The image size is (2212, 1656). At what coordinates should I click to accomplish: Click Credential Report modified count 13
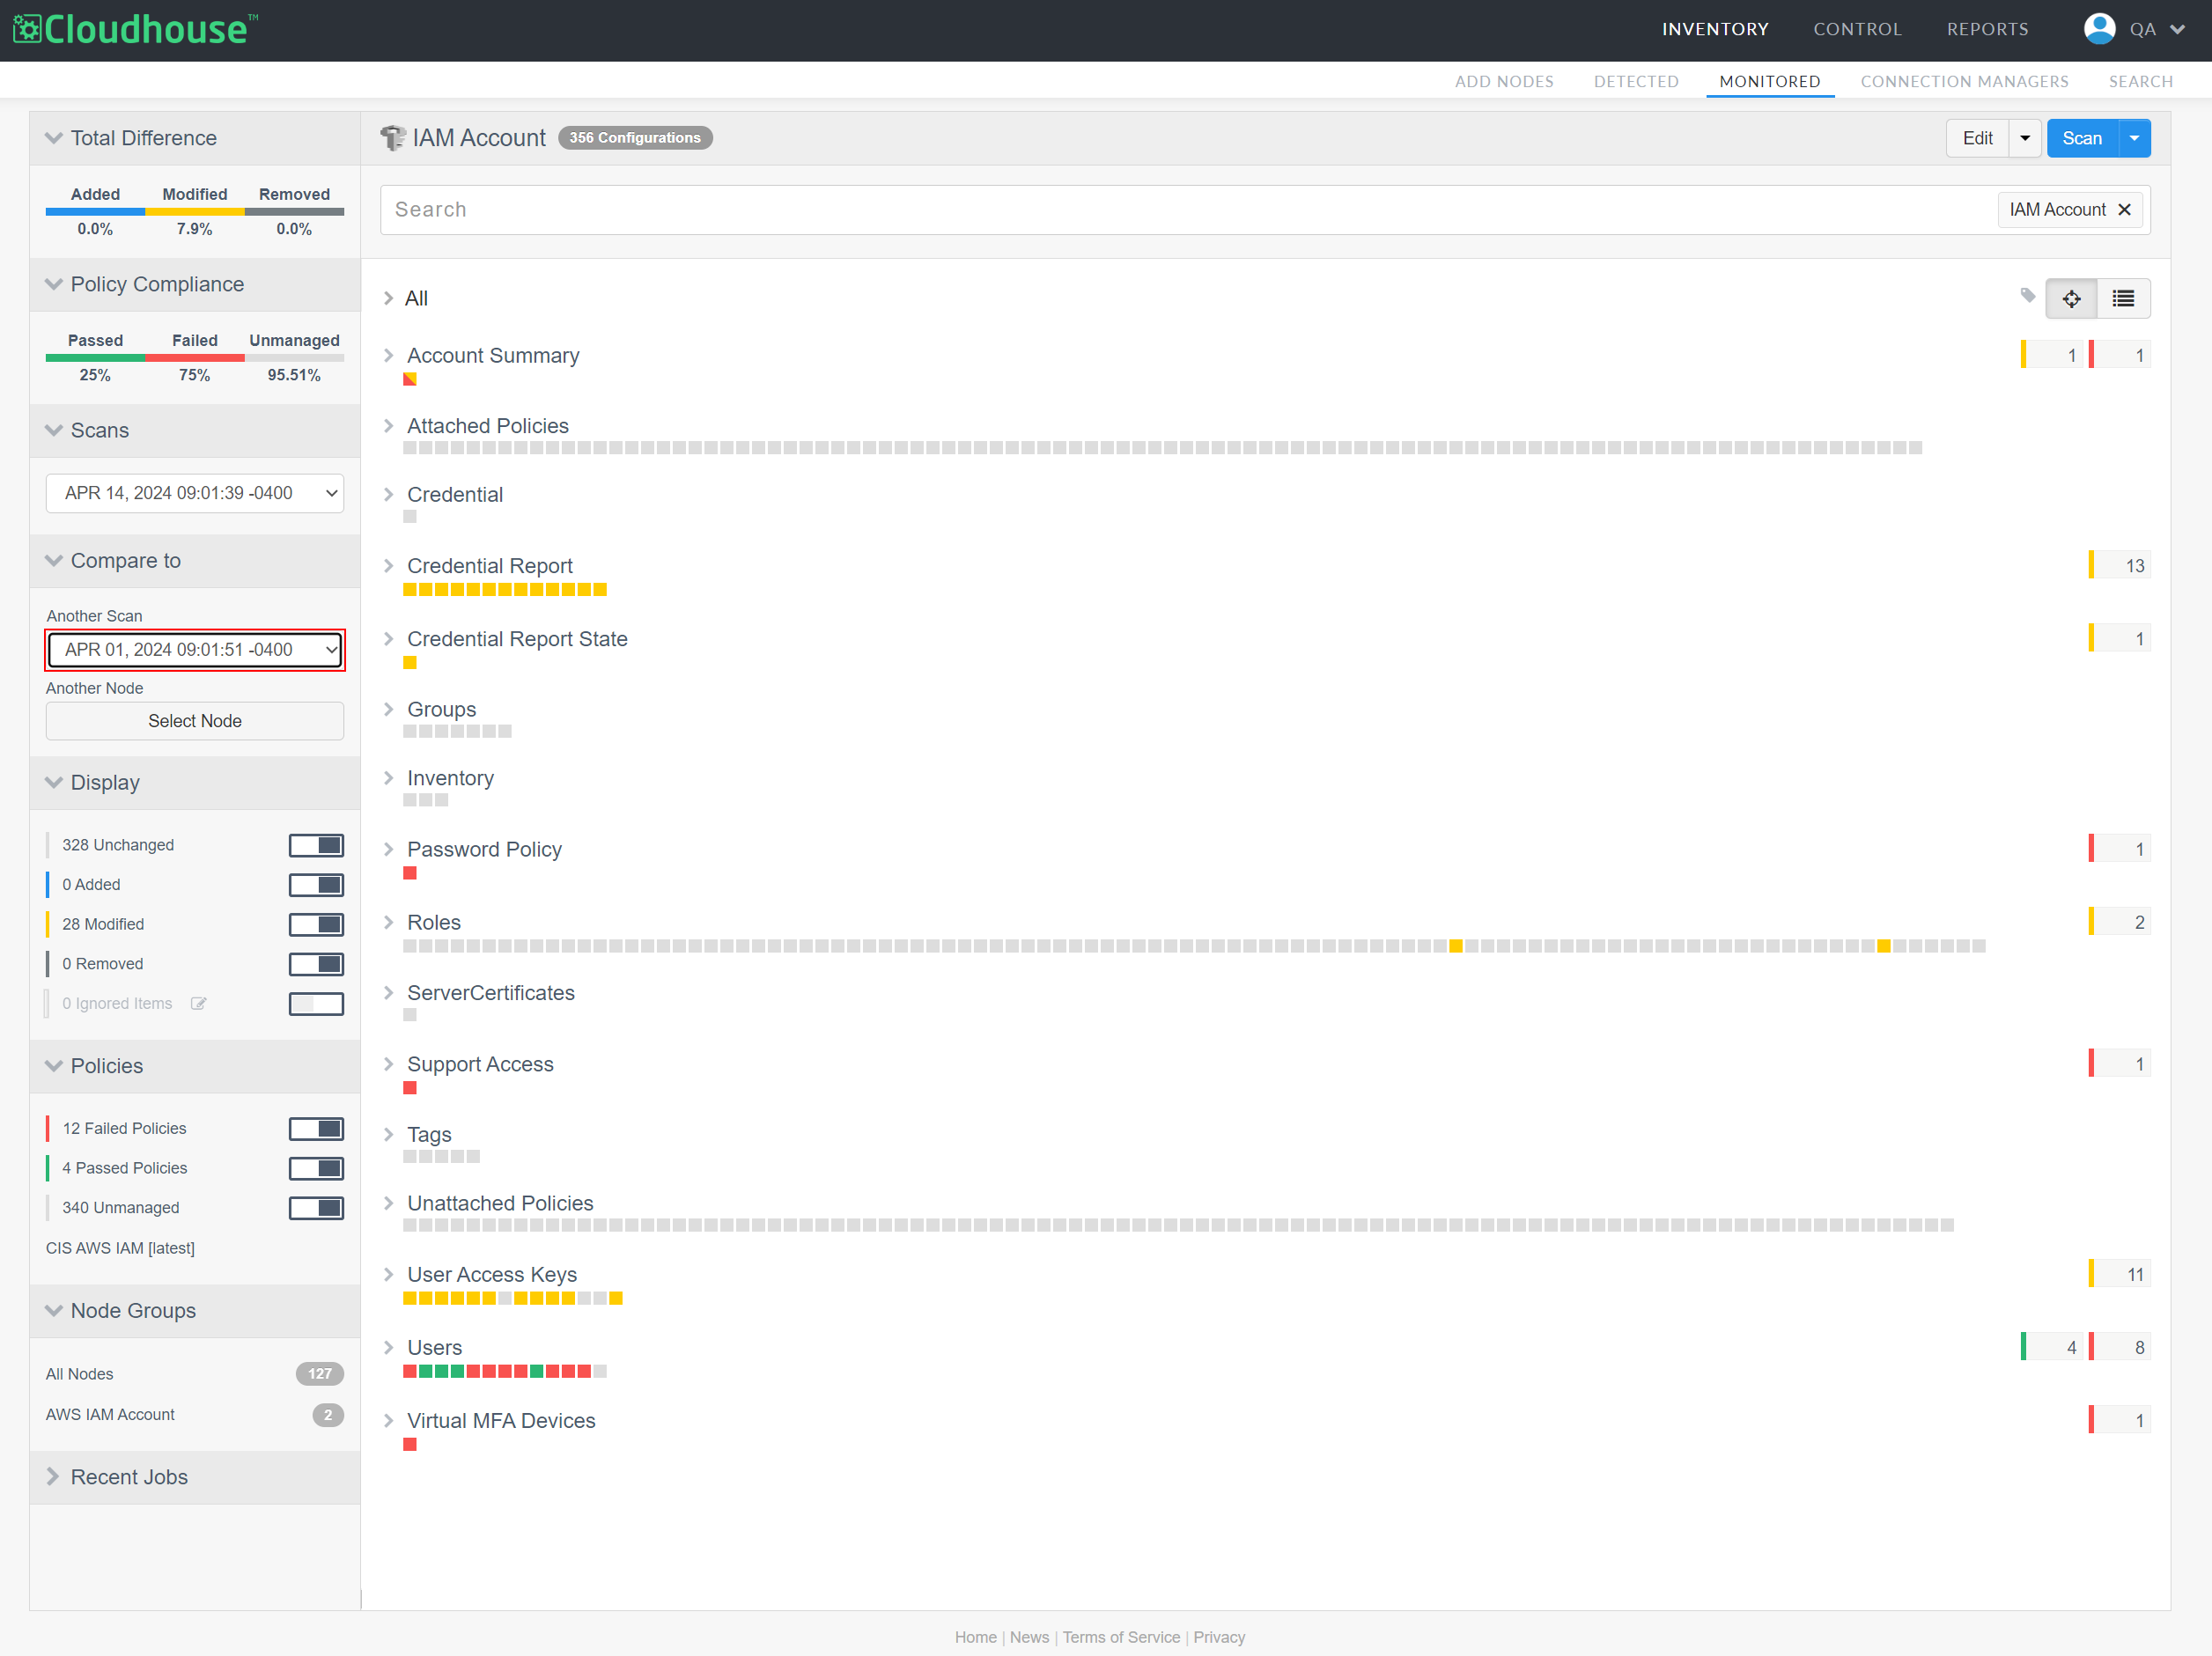click(2120, 565)
